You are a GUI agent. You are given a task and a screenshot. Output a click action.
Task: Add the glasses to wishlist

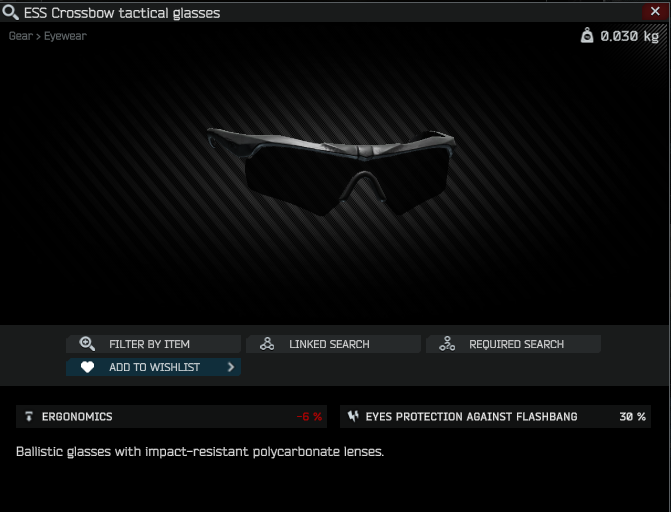pyautogui.click(x=154, y=367)
